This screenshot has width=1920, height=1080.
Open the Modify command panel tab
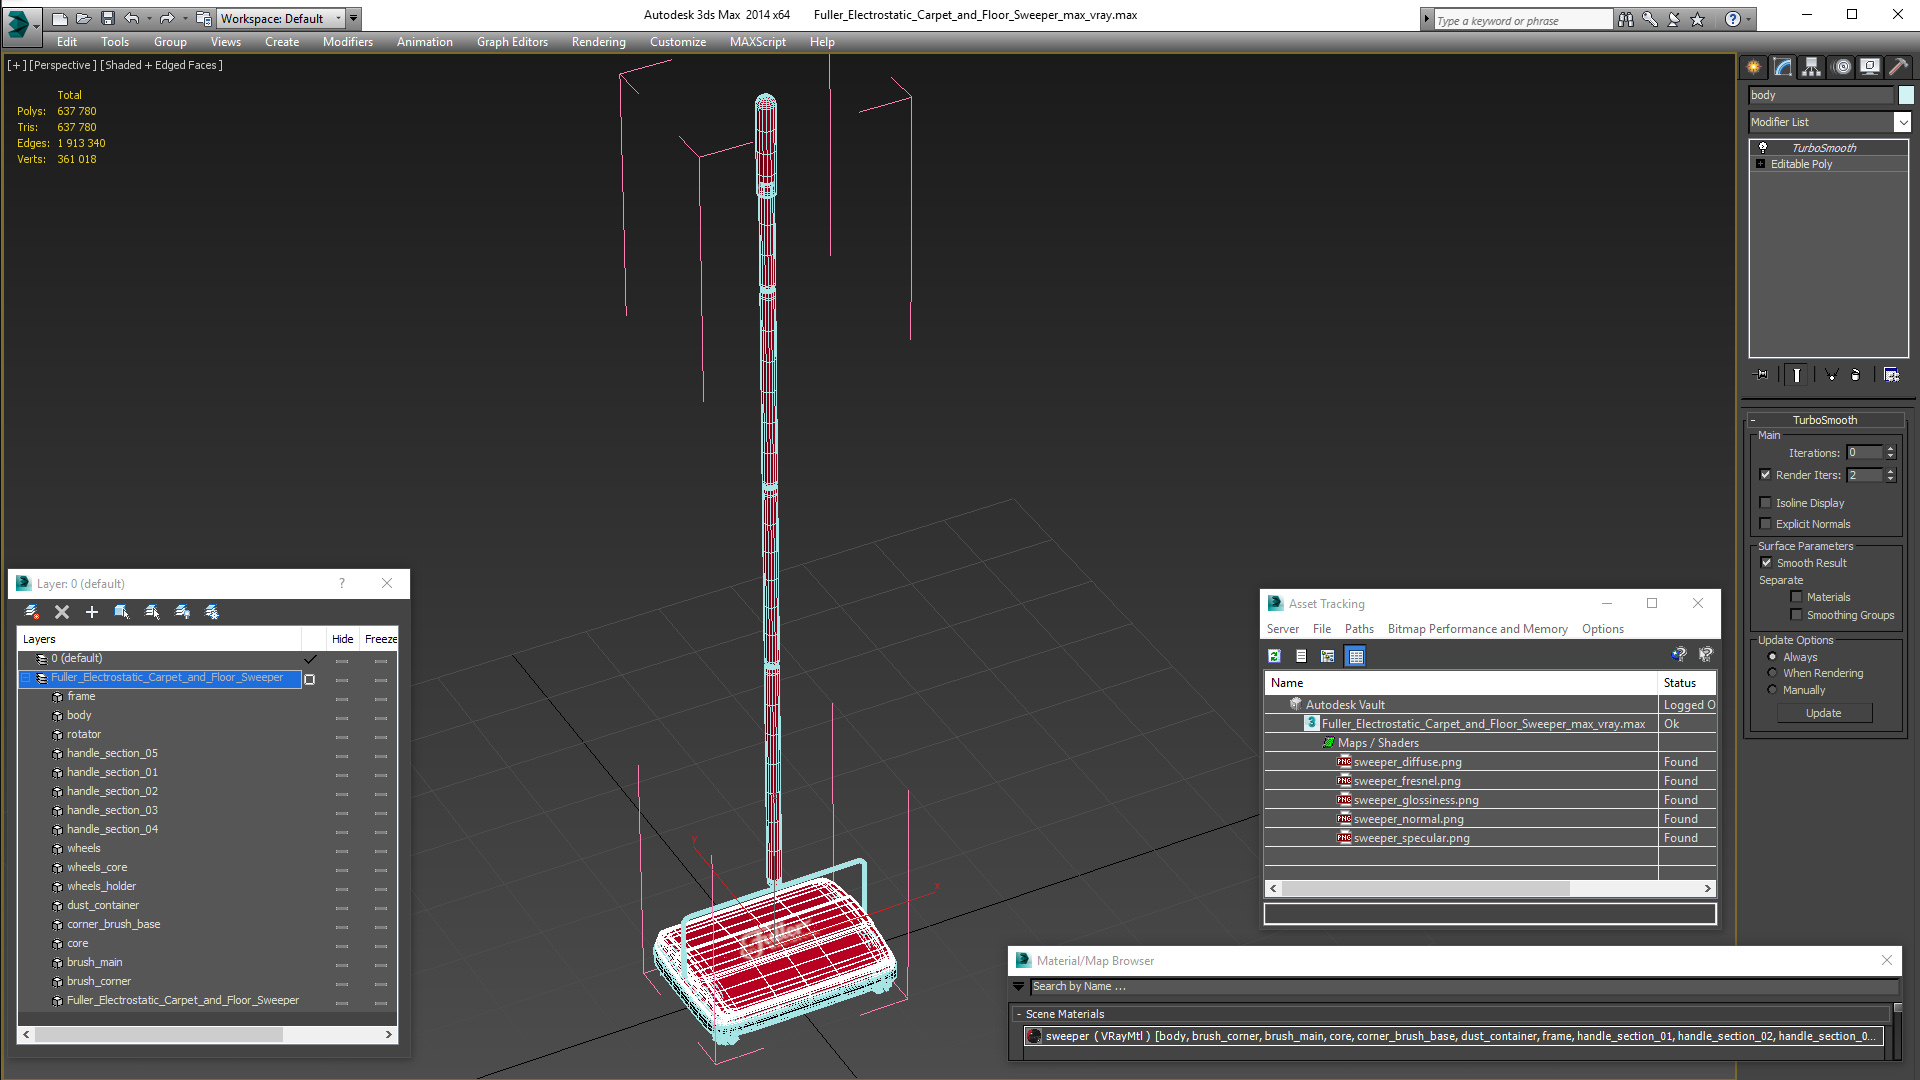(1783, 67)
